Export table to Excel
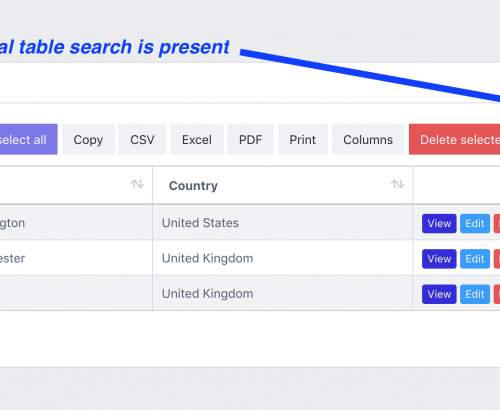 pyautogui.click(x=197, y=139)
